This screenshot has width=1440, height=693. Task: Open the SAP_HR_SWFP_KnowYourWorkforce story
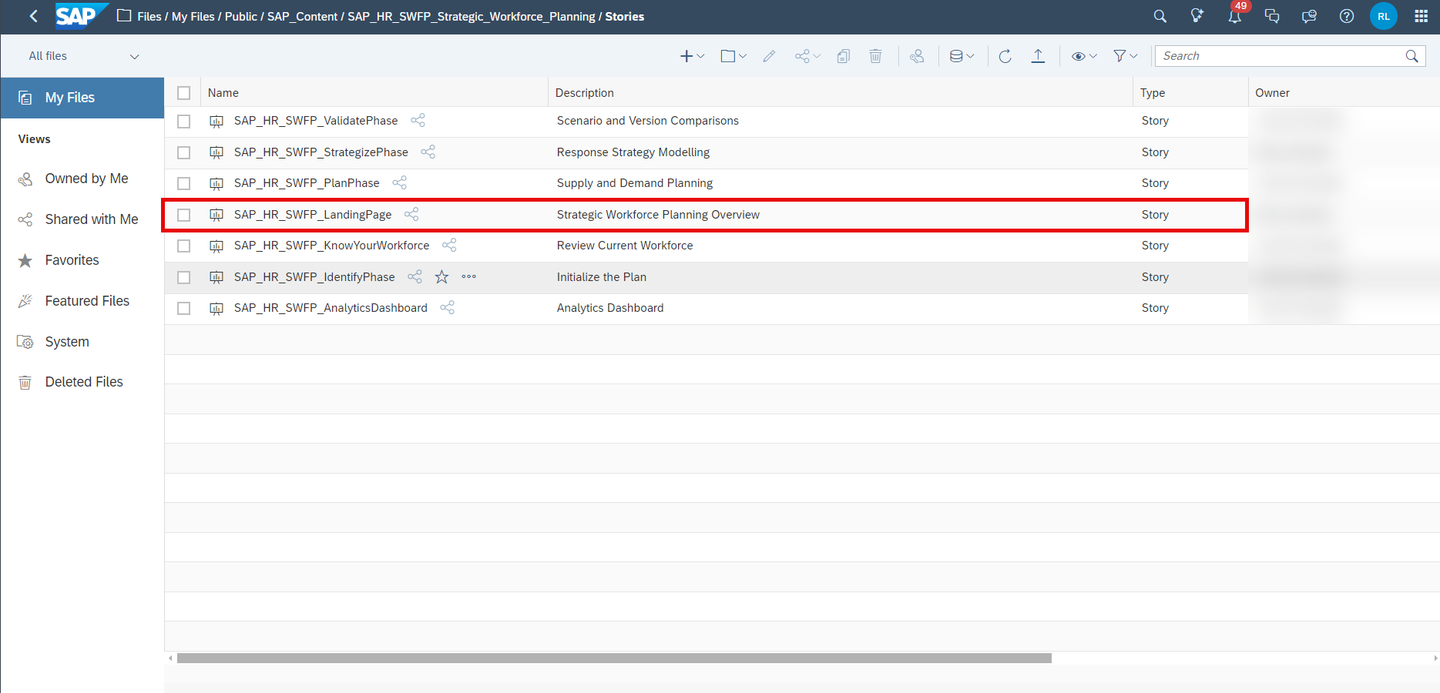click(332, 246)
